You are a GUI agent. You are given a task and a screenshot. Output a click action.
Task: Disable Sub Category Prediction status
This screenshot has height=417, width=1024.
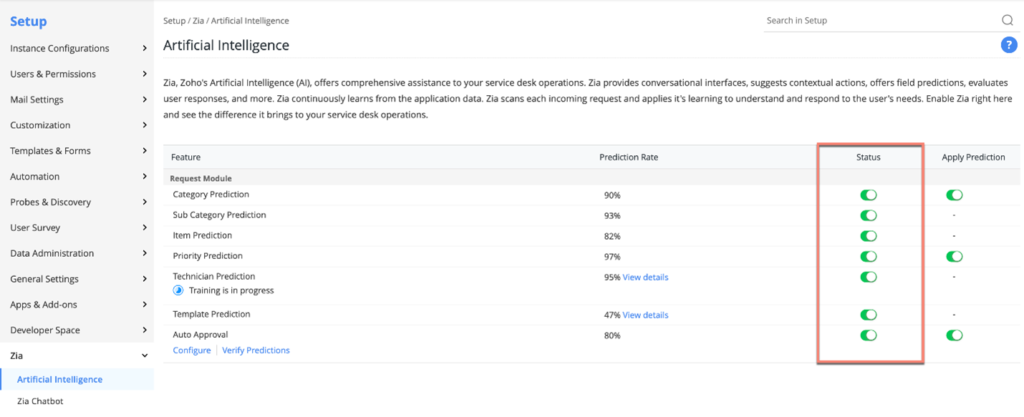[868, 215]
